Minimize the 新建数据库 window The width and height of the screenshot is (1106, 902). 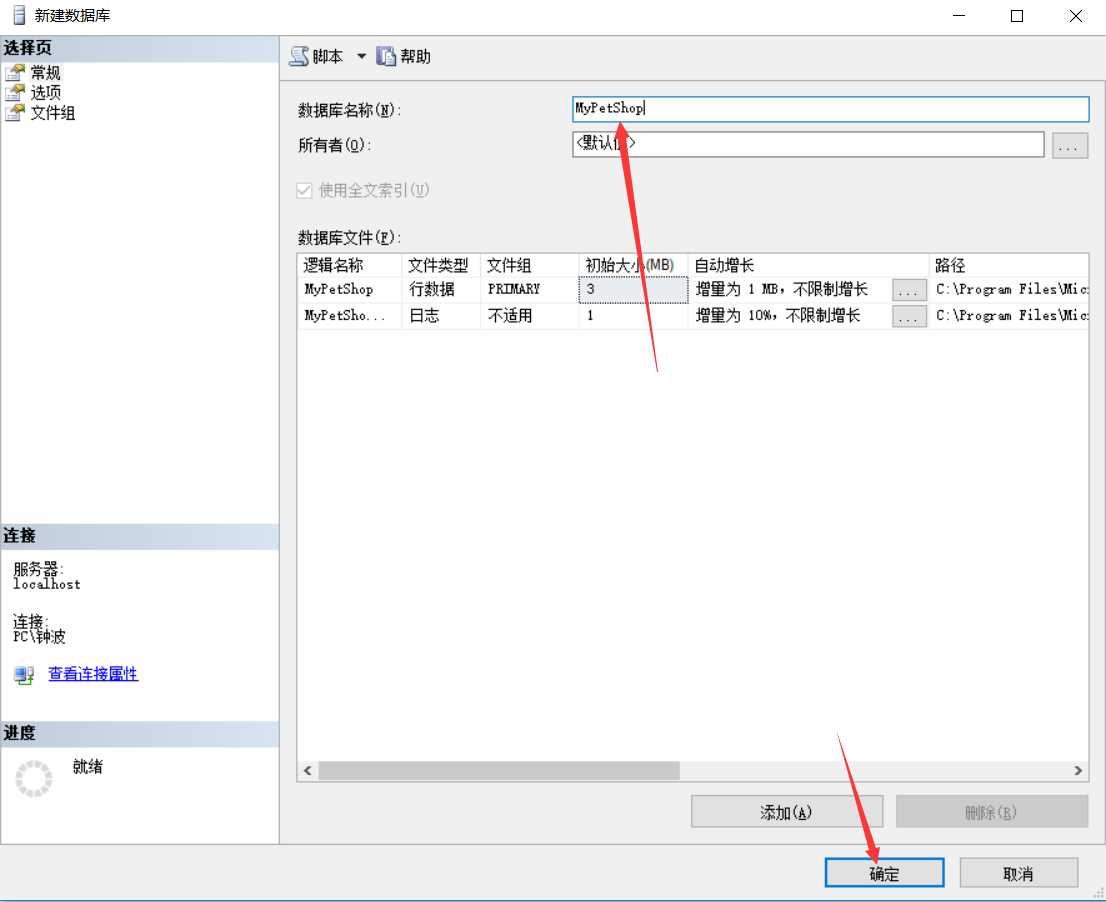959,16
